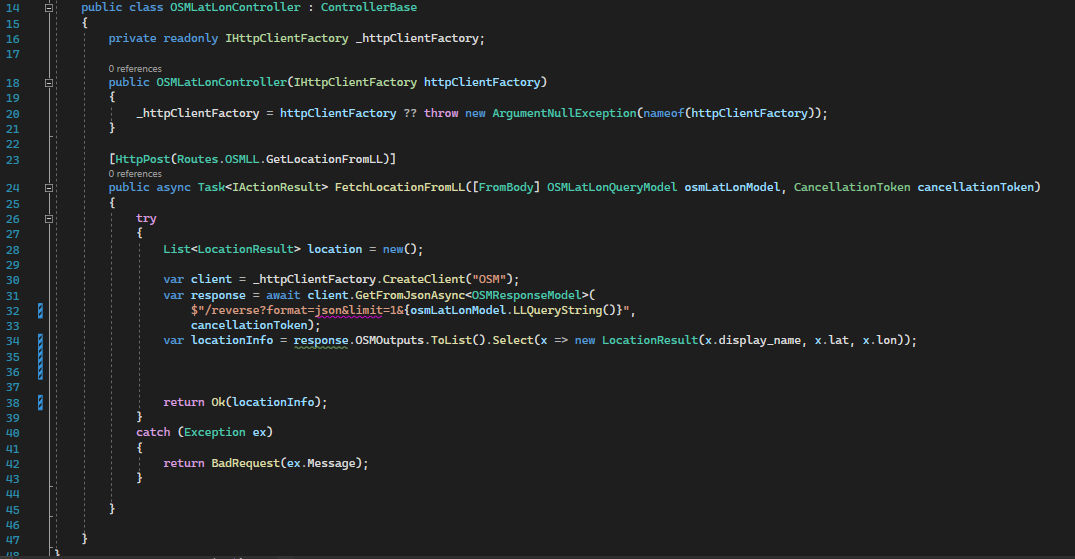Click the location variable on line 28
Viewport: 1075px width, 559px height.
coord(335,249)
